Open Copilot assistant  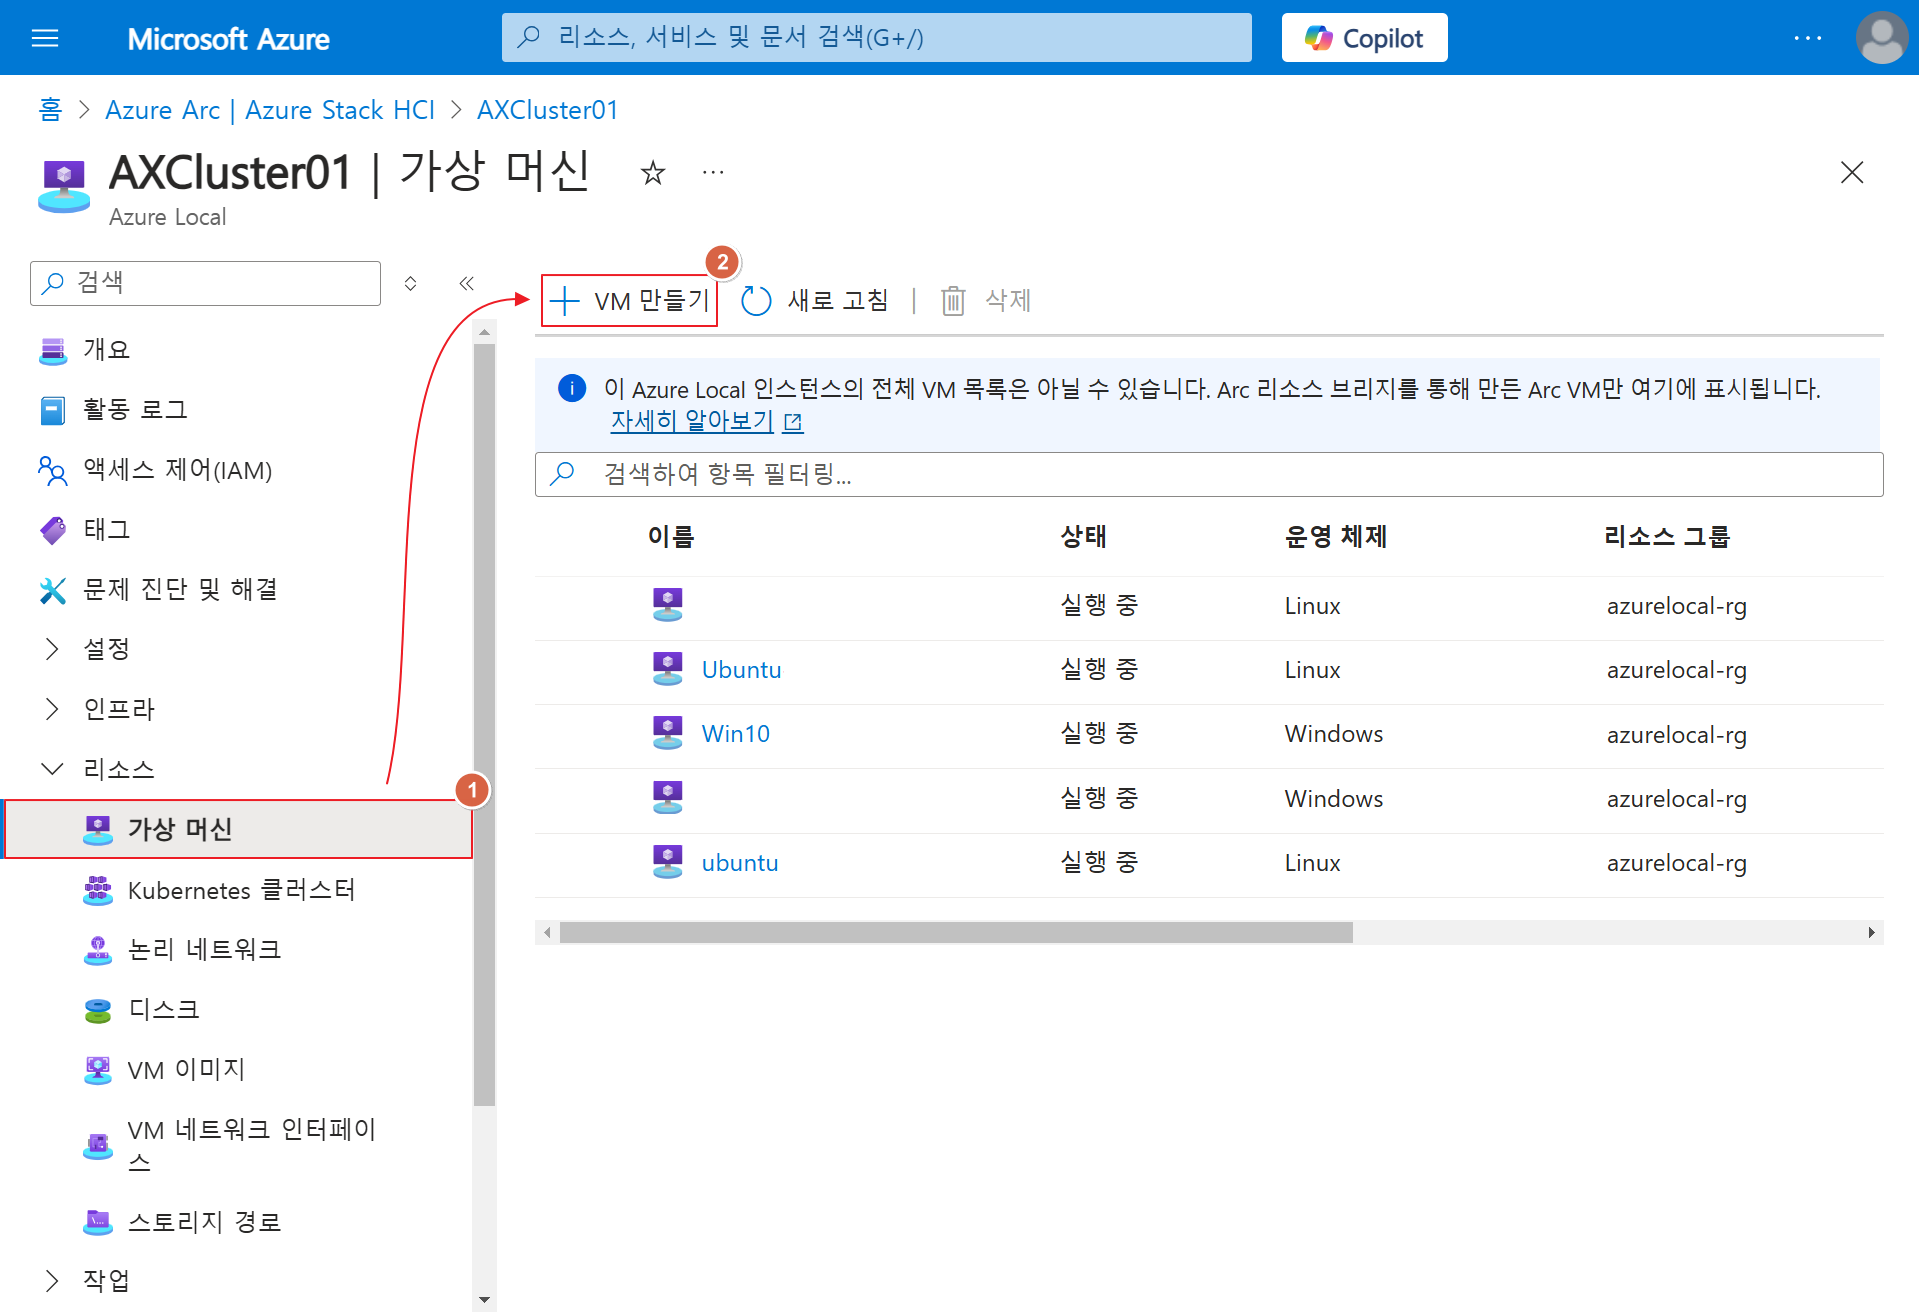pos(1364,38)
